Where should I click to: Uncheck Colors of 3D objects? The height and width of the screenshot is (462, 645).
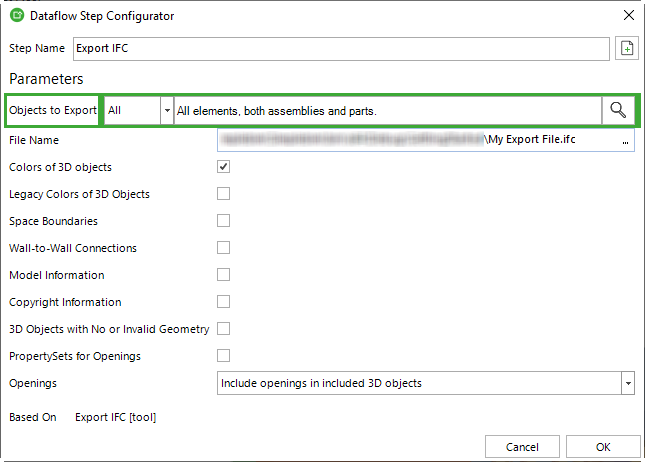tap(223, 167)
